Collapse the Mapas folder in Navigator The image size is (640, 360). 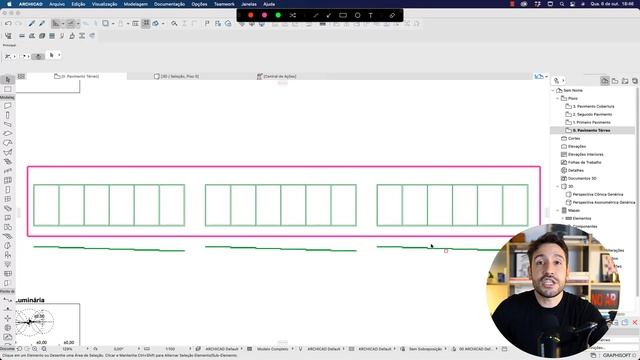tap(558, 211)
